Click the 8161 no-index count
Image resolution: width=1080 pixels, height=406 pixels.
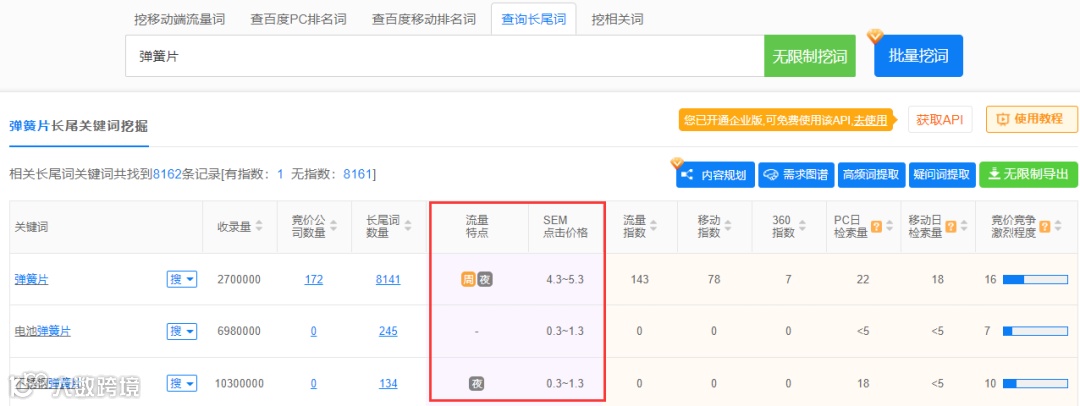coord(357,174)
